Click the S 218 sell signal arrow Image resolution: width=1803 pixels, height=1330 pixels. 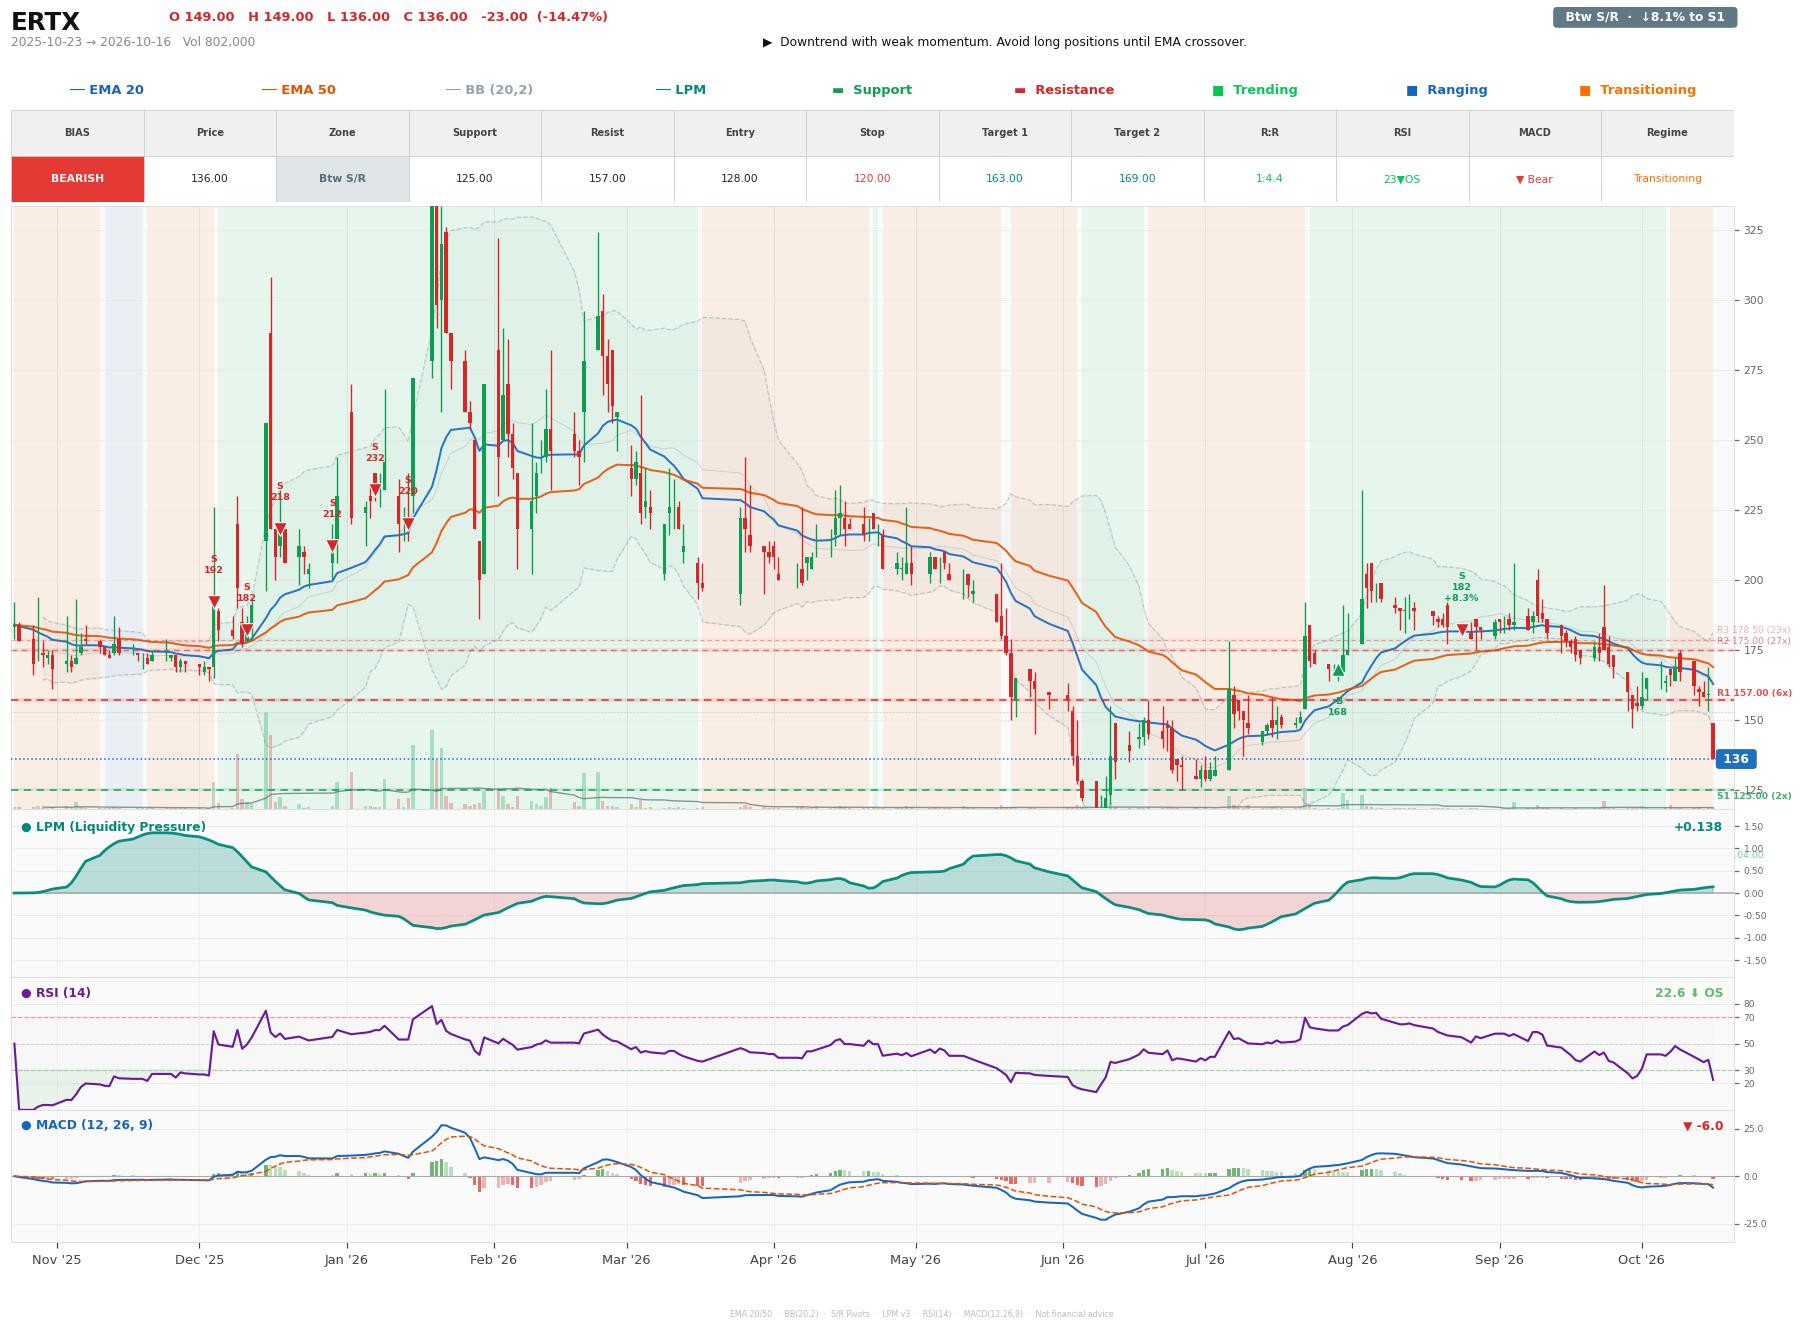[280, 529]
